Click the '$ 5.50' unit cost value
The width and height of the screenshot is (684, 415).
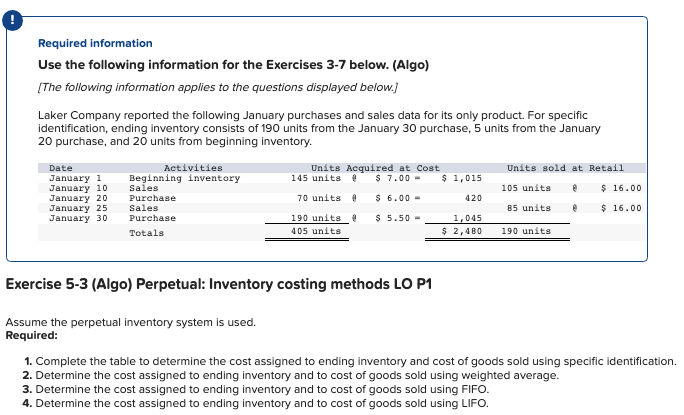pos(393,218)
